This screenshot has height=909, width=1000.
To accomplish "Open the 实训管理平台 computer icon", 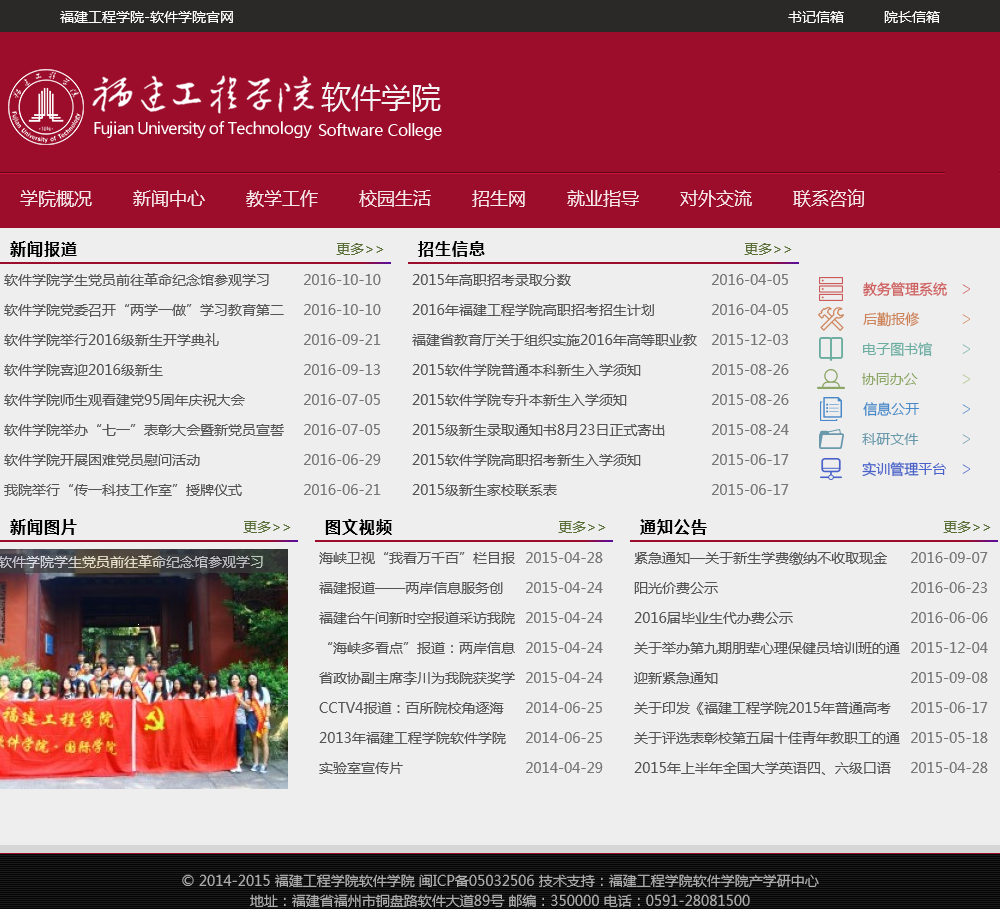I will (x=831, y=469).
